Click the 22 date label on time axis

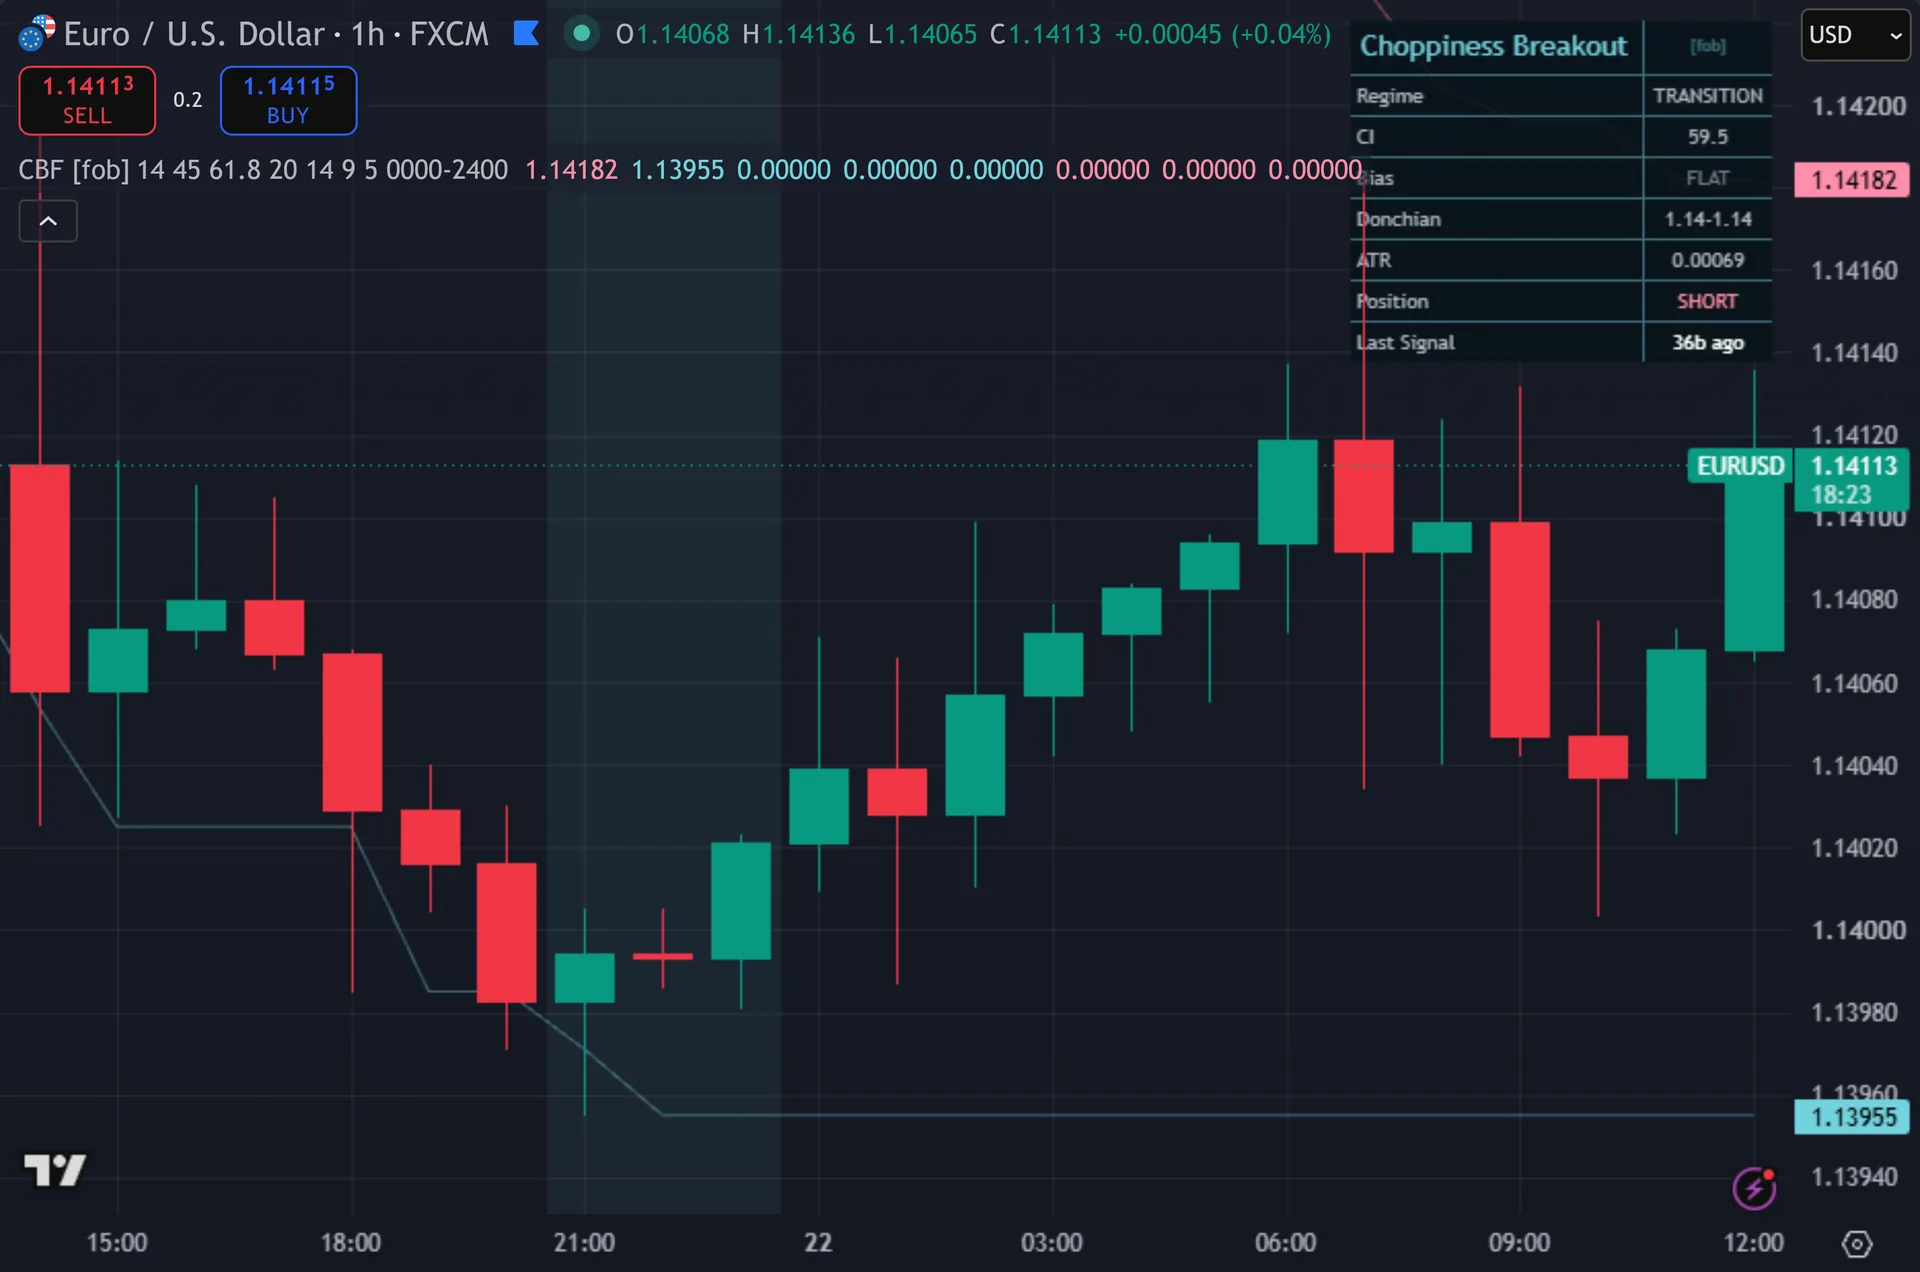818,1243
